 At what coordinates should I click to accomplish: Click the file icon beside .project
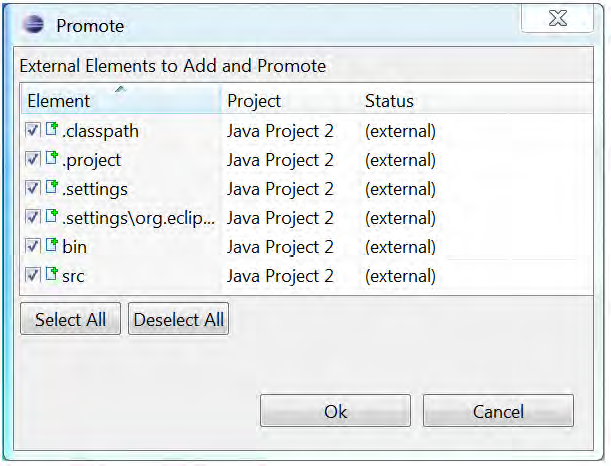point(52,159)
